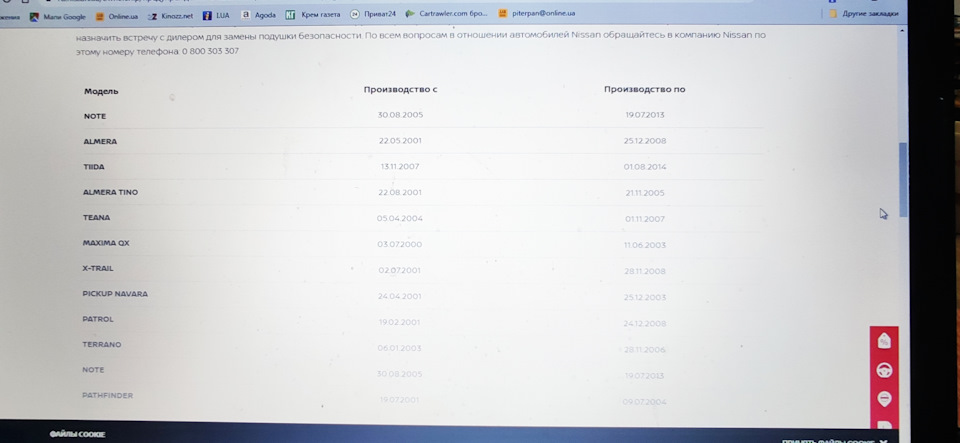This screenshot has height=443, width=960.
Task: Click PATROL end date 24.12.2008
Action: [x=645, y=324]
